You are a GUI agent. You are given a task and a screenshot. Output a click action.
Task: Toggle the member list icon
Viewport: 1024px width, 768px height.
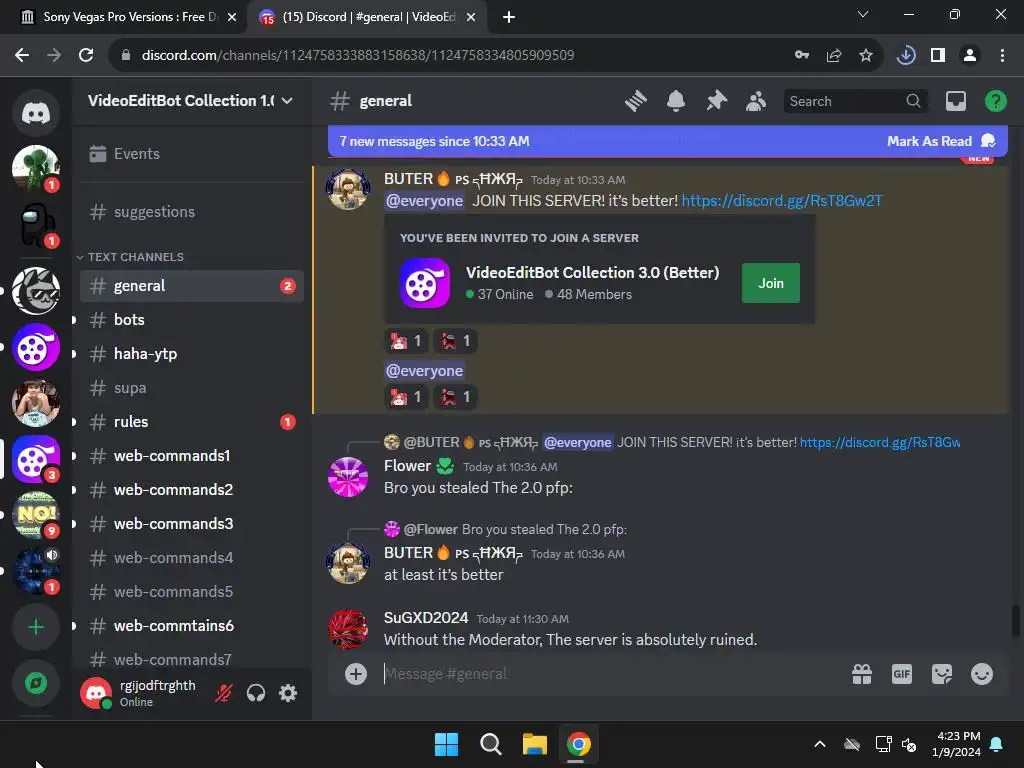coord(756,101)
